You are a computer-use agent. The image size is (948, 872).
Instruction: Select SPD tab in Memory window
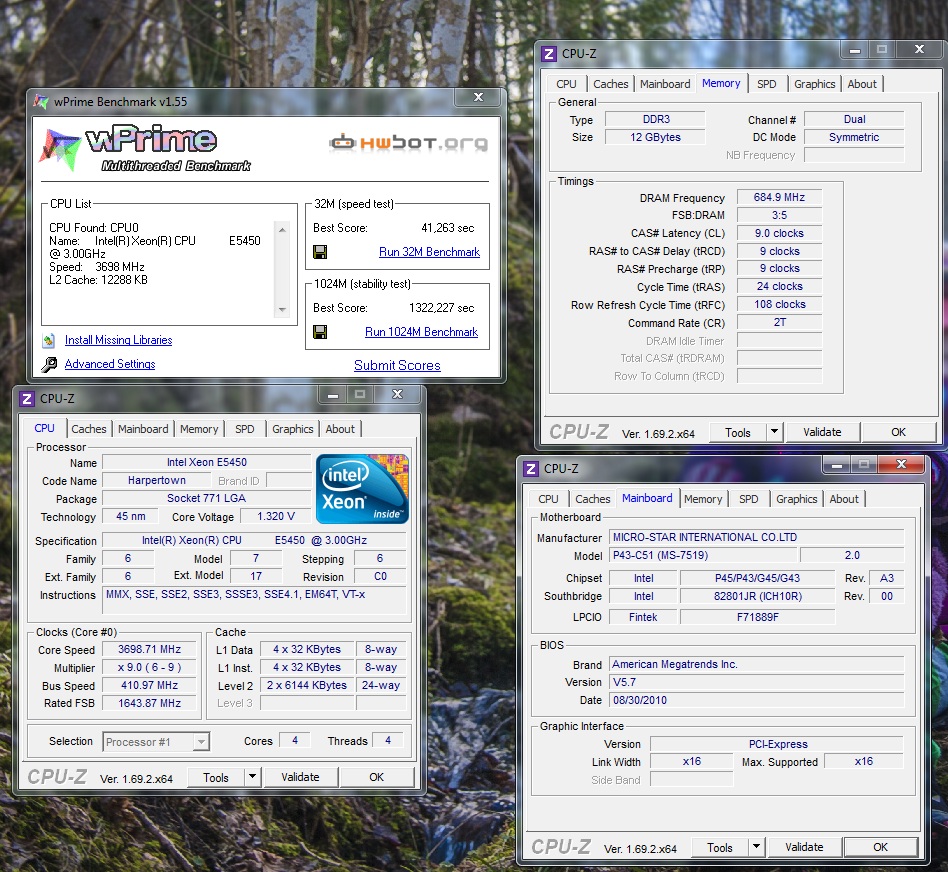pos(767,84)
